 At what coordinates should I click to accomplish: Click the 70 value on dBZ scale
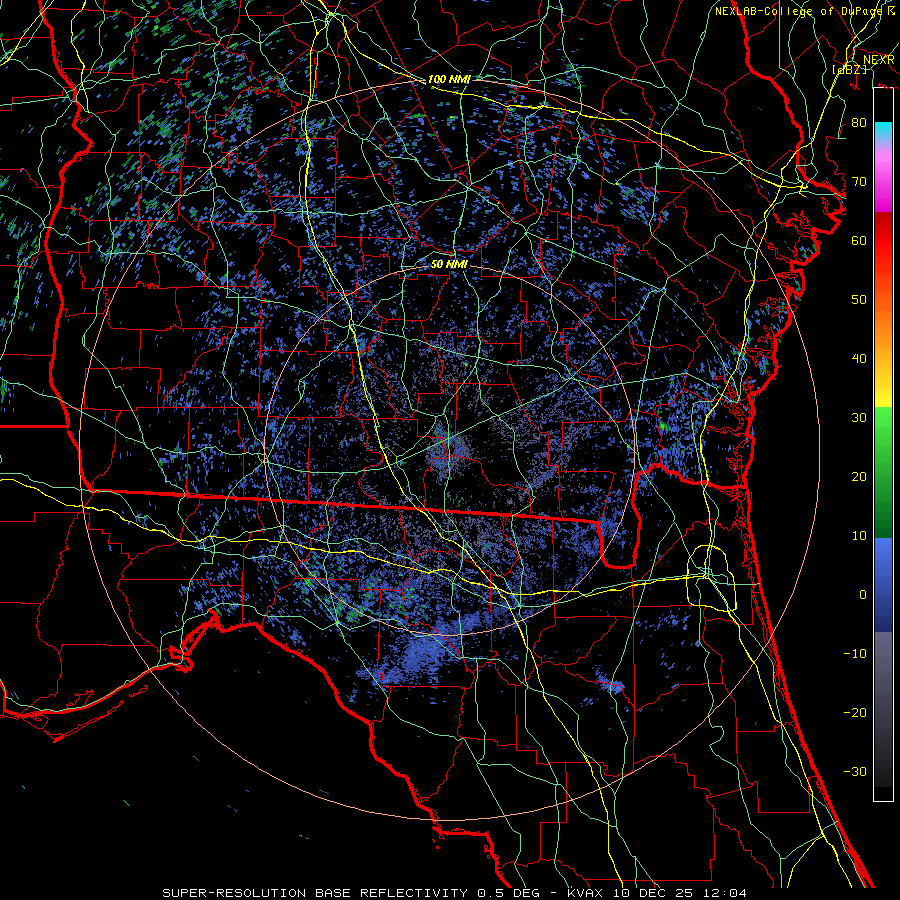coord(859,182)
